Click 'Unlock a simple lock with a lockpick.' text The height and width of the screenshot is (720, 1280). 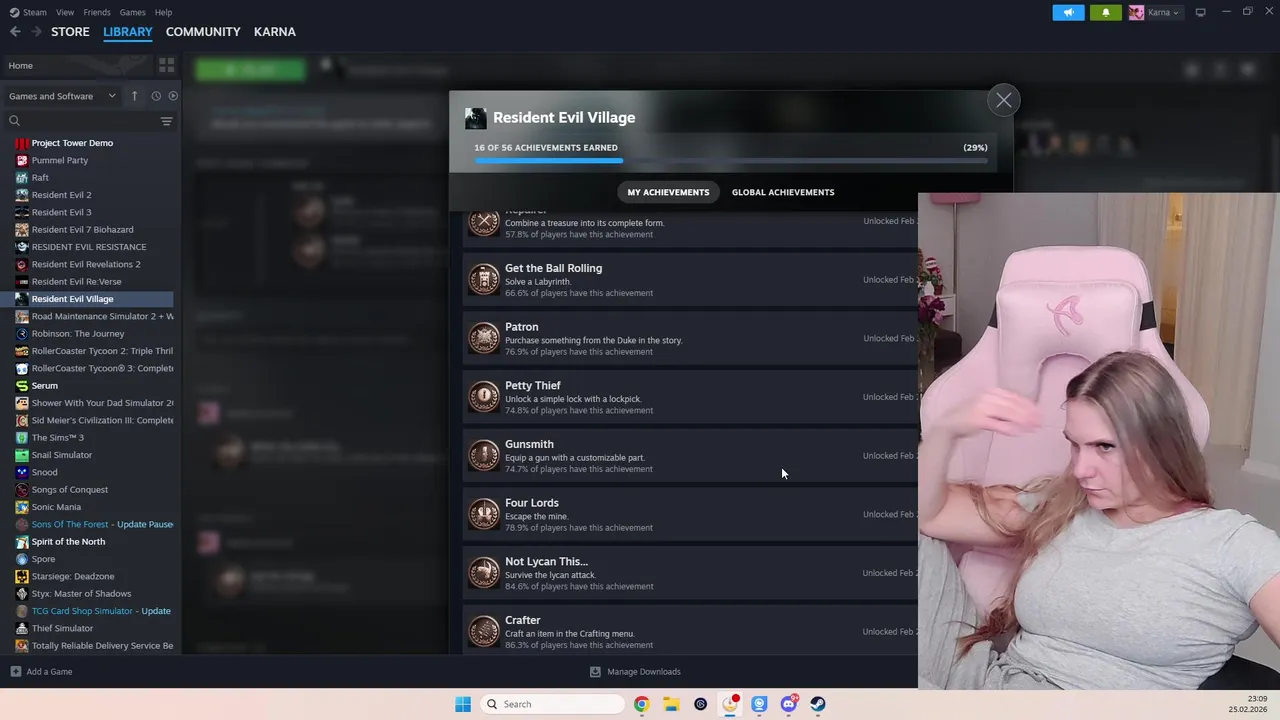coord(573,399)
